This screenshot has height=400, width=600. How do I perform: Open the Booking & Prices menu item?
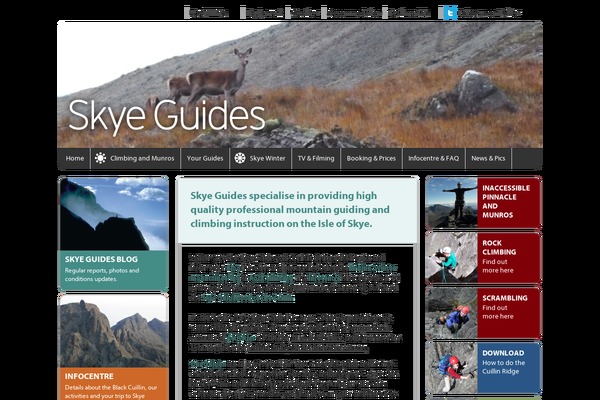371,158
